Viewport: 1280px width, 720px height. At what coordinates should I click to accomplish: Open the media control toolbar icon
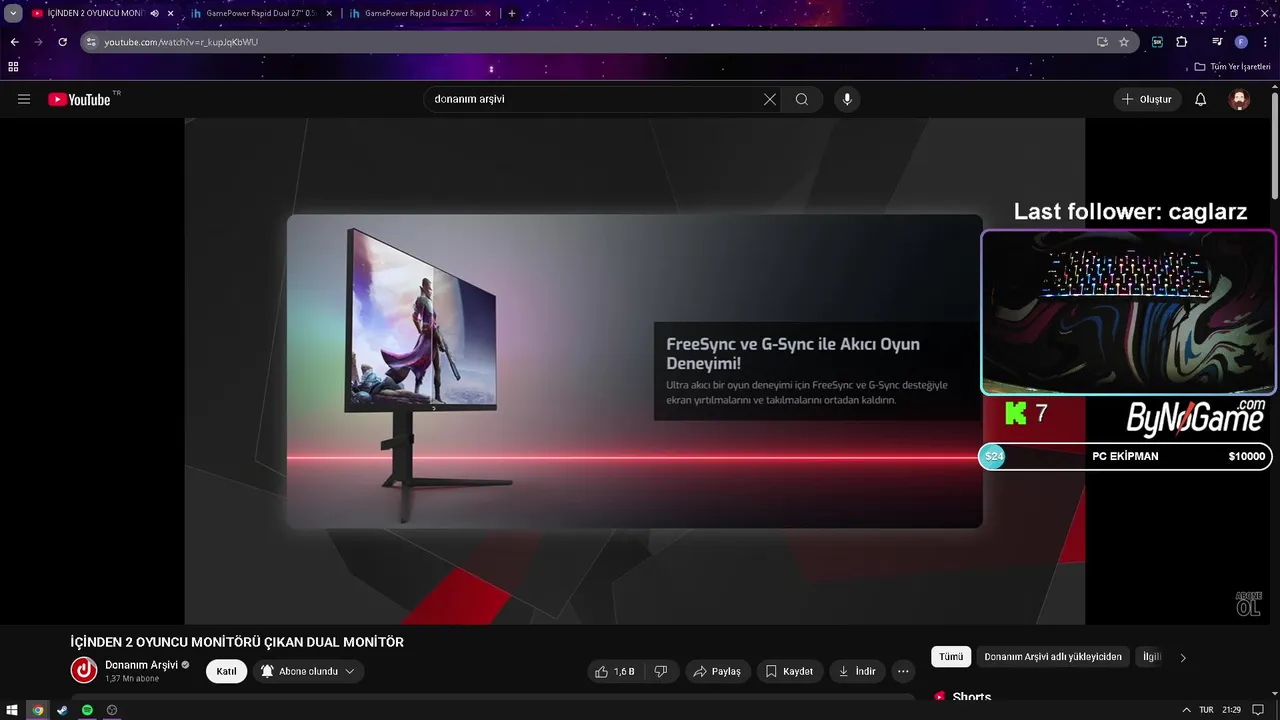pyautogui.click(x=1217, y=42)
